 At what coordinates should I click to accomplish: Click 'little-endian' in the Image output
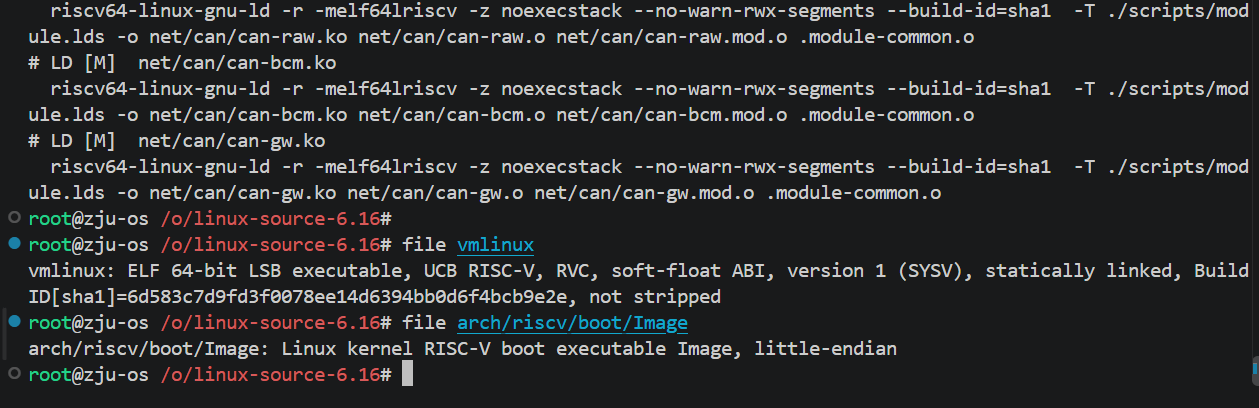(826, 349)
